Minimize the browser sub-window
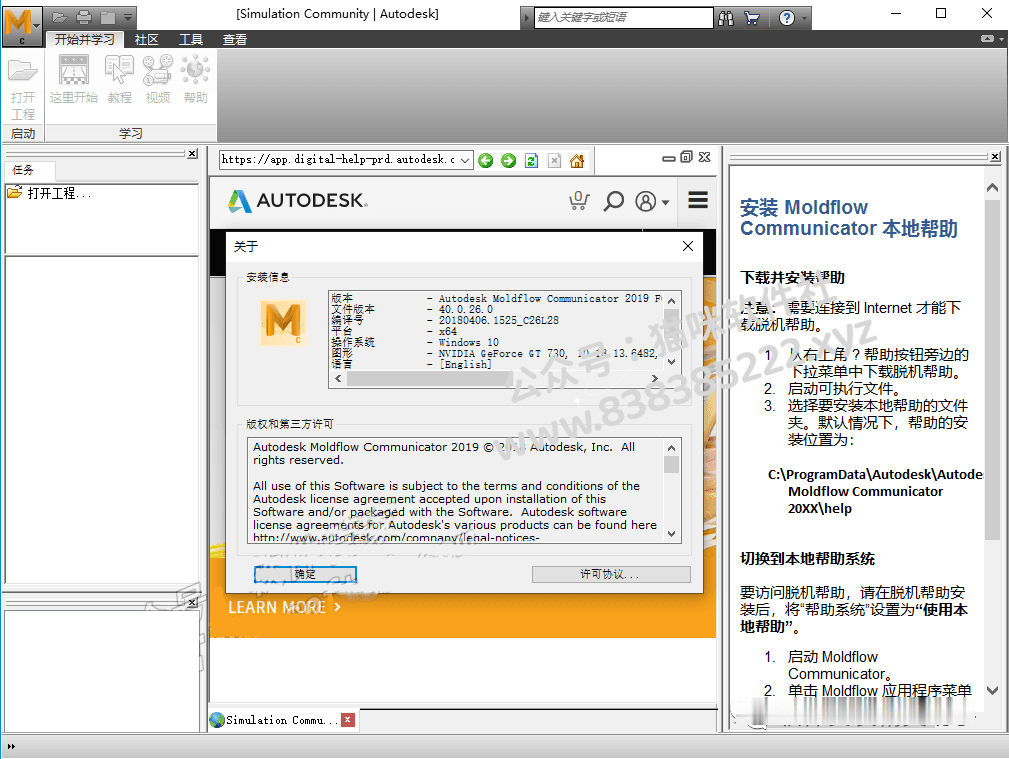Screen dimensions: 1009x759 click(x=669, y=158)
